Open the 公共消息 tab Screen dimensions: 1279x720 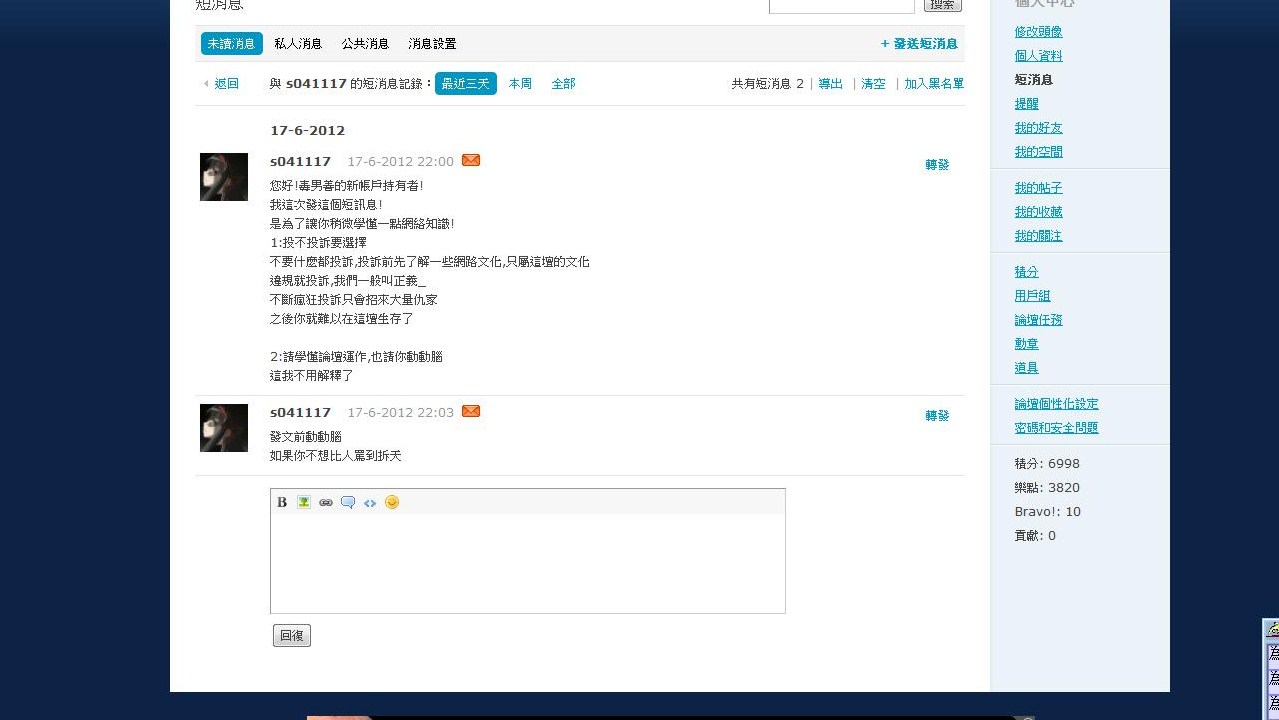(365, 44)
